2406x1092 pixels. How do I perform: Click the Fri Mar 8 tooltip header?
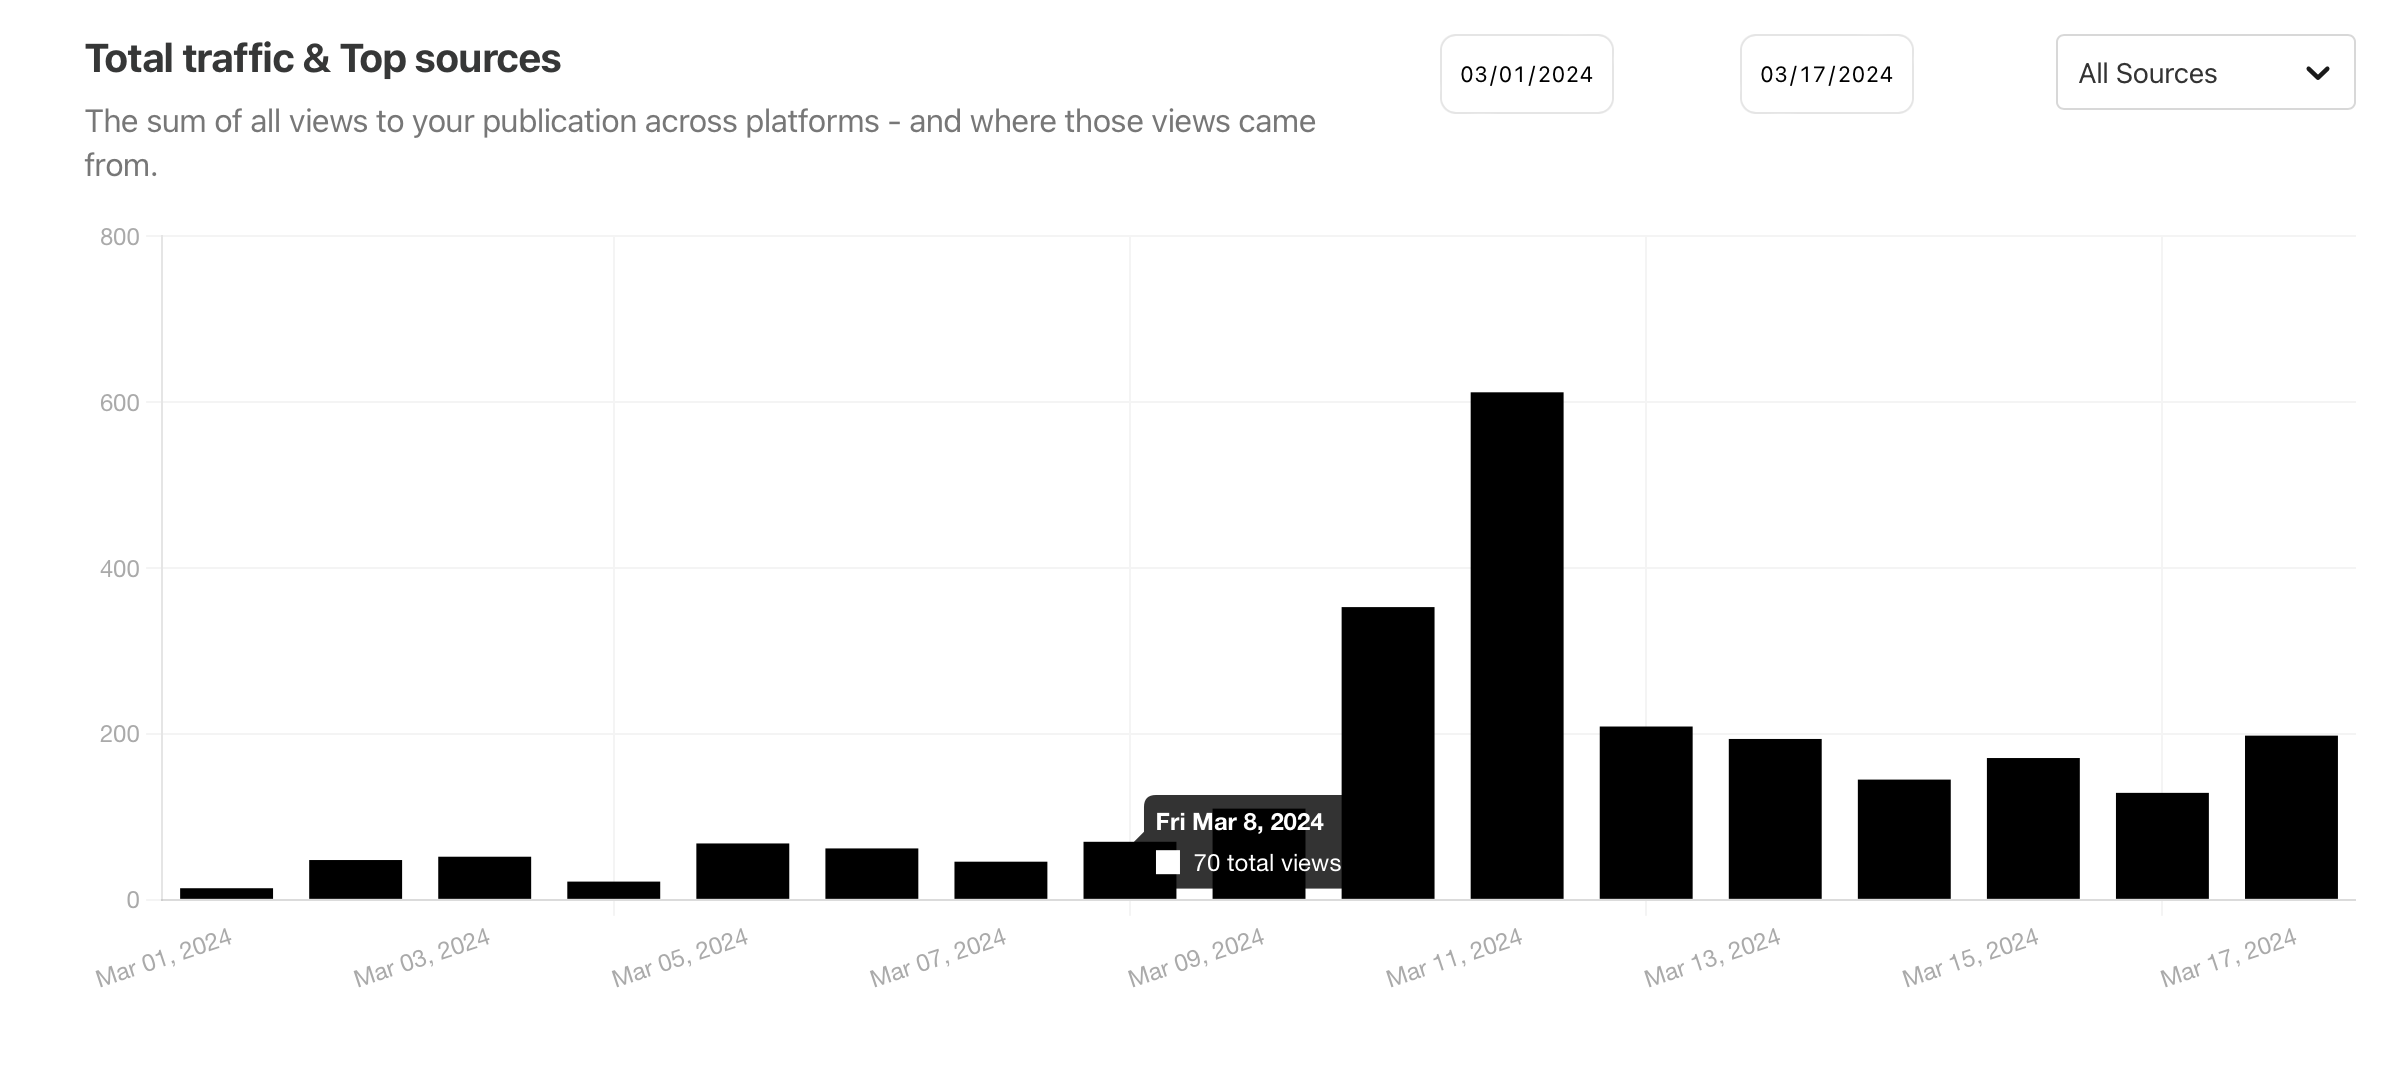(x=1239, y=822)
